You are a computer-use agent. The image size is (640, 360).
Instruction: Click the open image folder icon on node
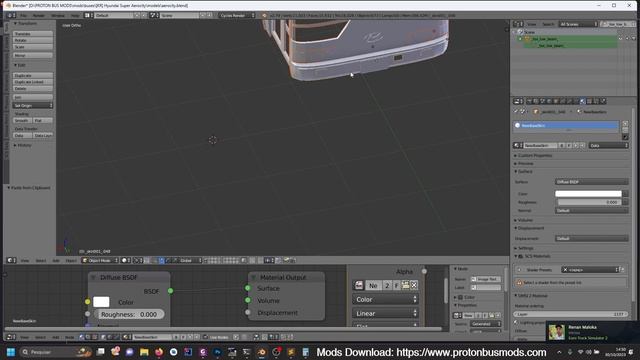(405, 285)
